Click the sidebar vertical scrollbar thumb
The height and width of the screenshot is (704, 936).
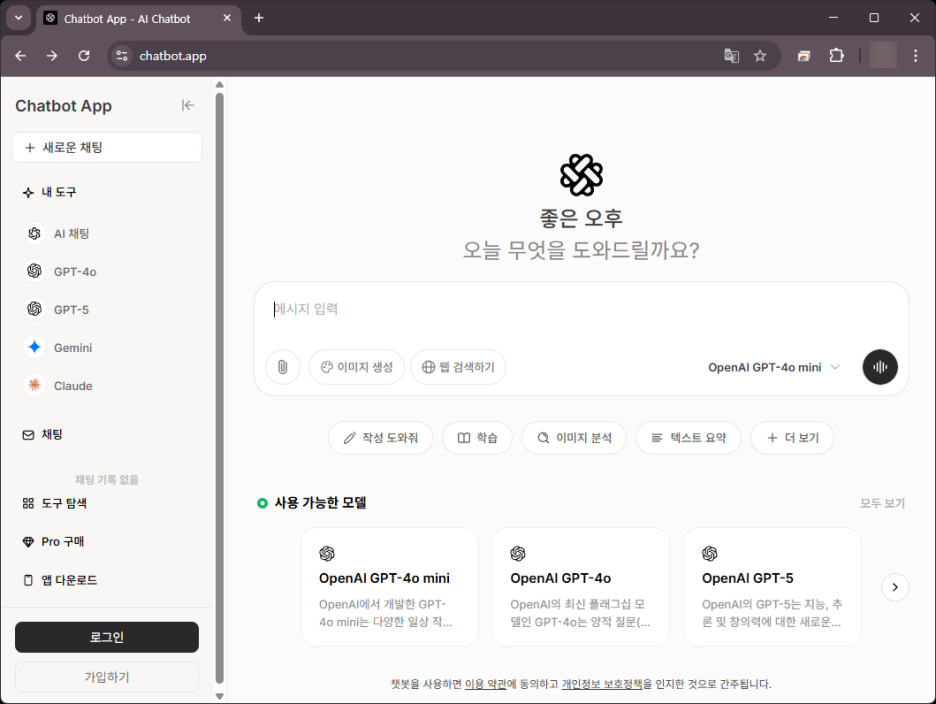tap(220, 388)
